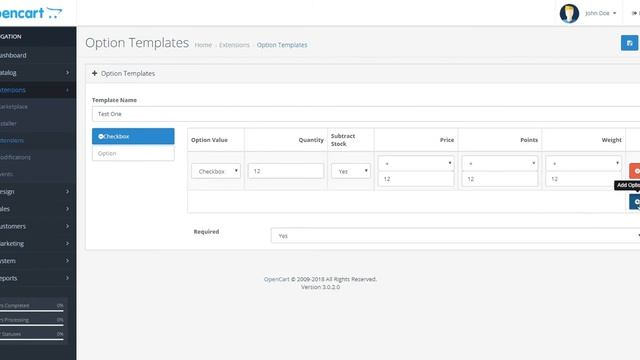The height and width of the screenshot is (360, 640).
Task: Click the Option search input field
Action: point(133,153)
